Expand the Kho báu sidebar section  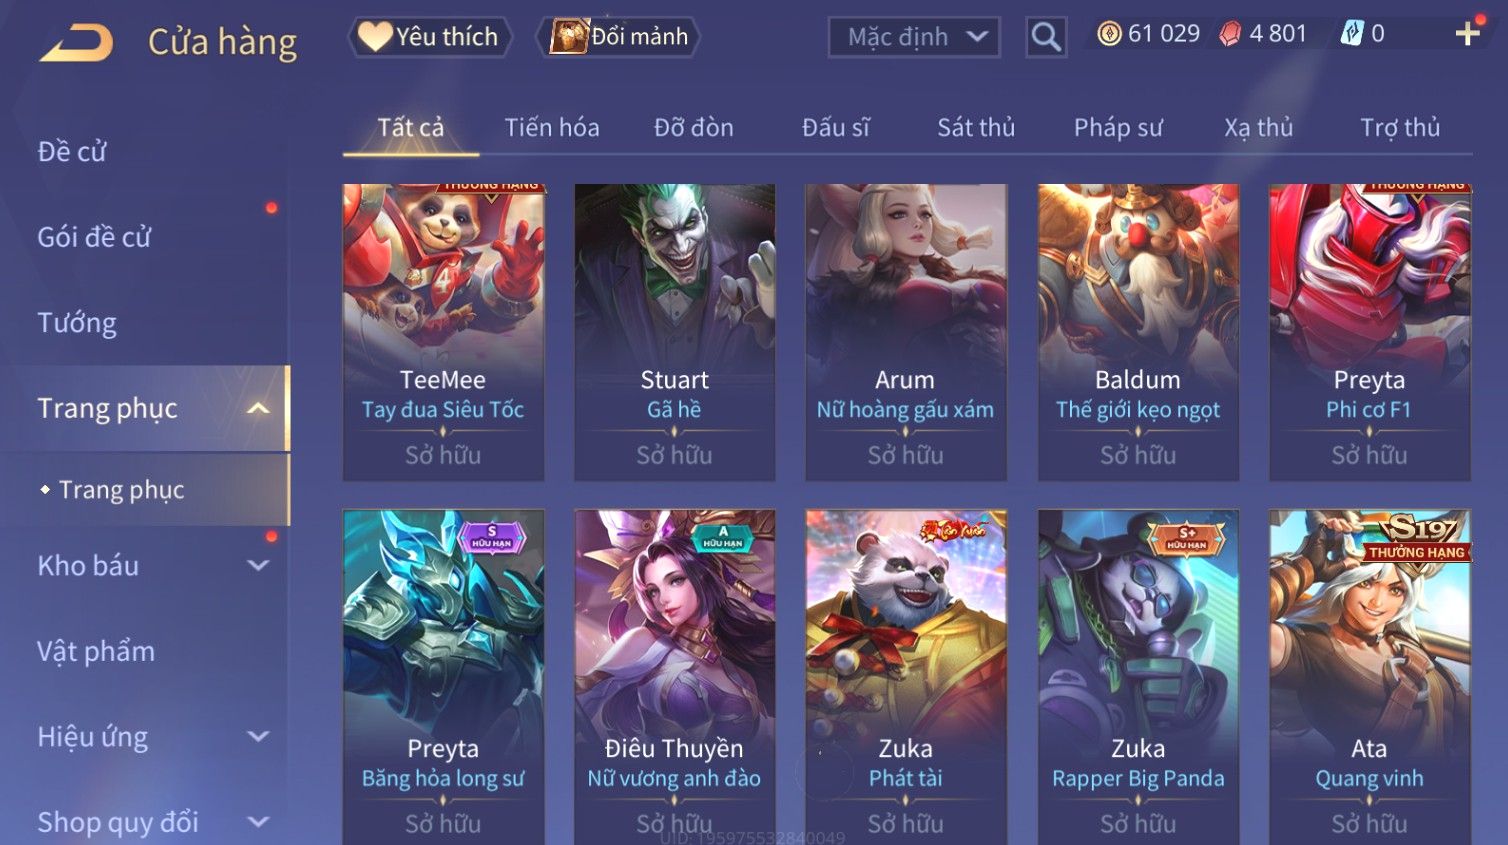coord(258,565)
